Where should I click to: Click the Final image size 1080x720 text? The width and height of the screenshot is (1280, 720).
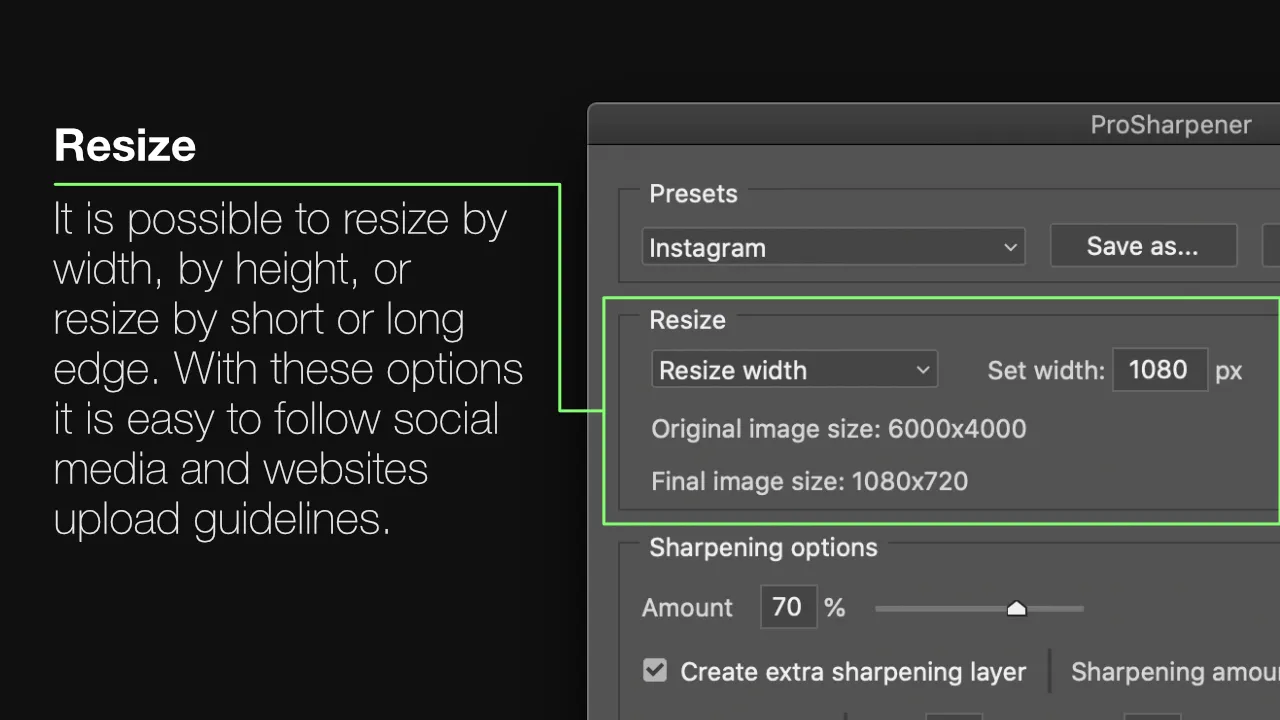click(809, 481)
